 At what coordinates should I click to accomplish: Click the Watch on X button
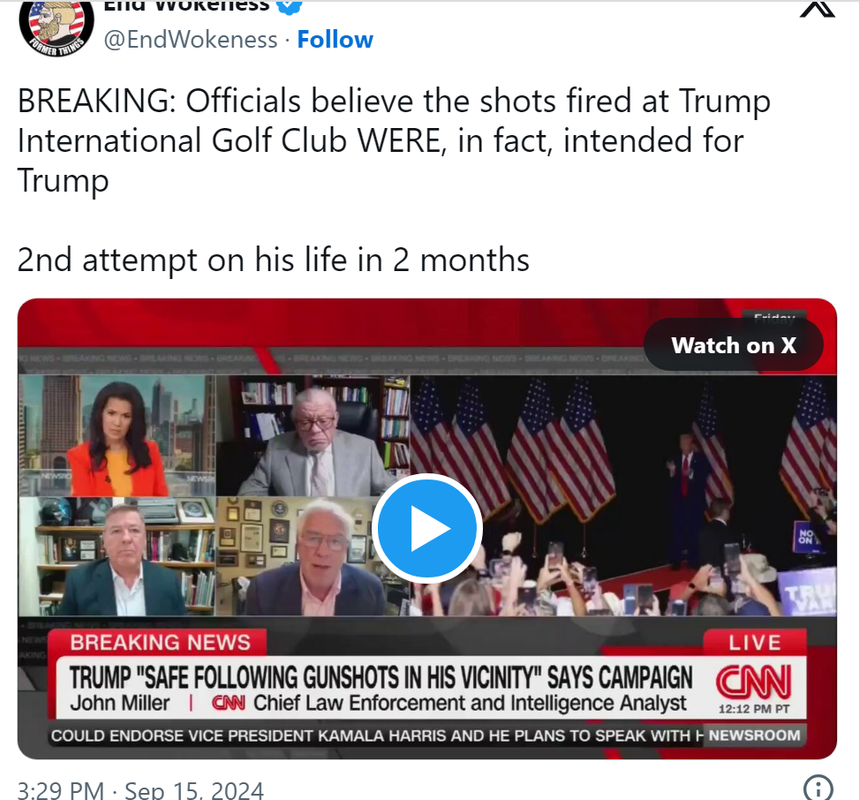pos(733,345)
